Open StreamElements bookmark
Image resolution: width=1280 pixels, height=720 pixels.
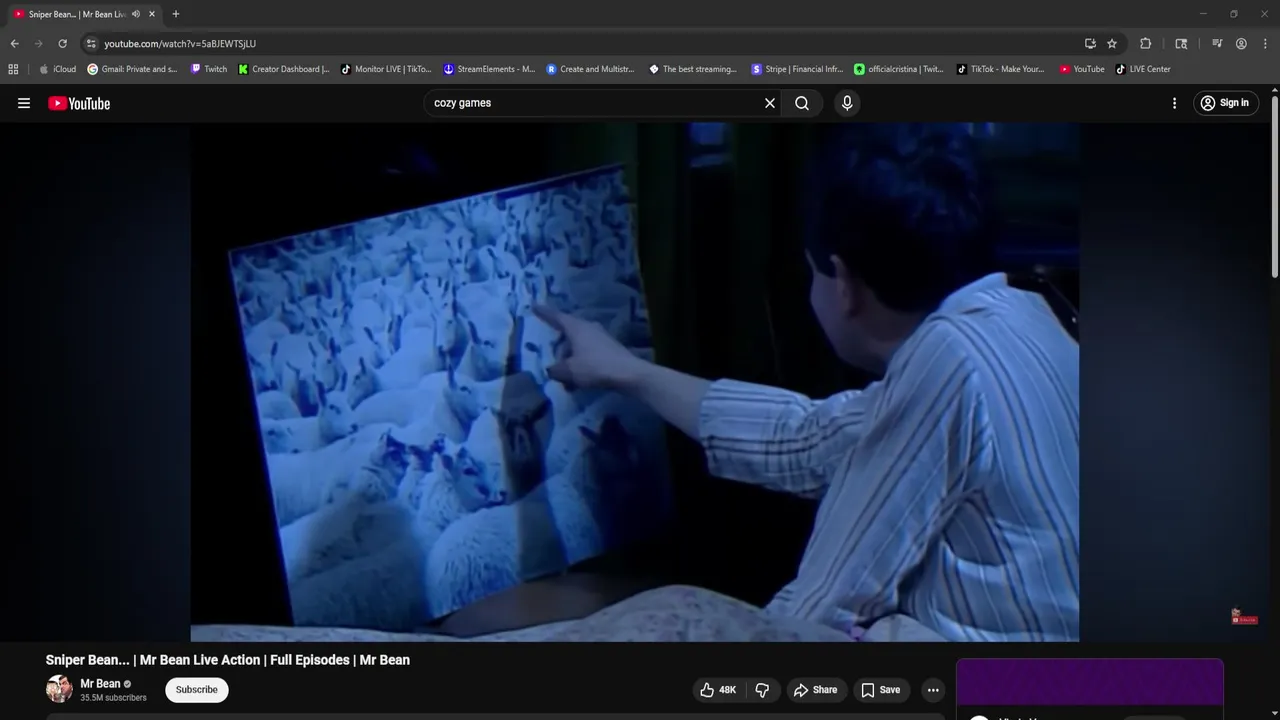click(x=489, y=69)
